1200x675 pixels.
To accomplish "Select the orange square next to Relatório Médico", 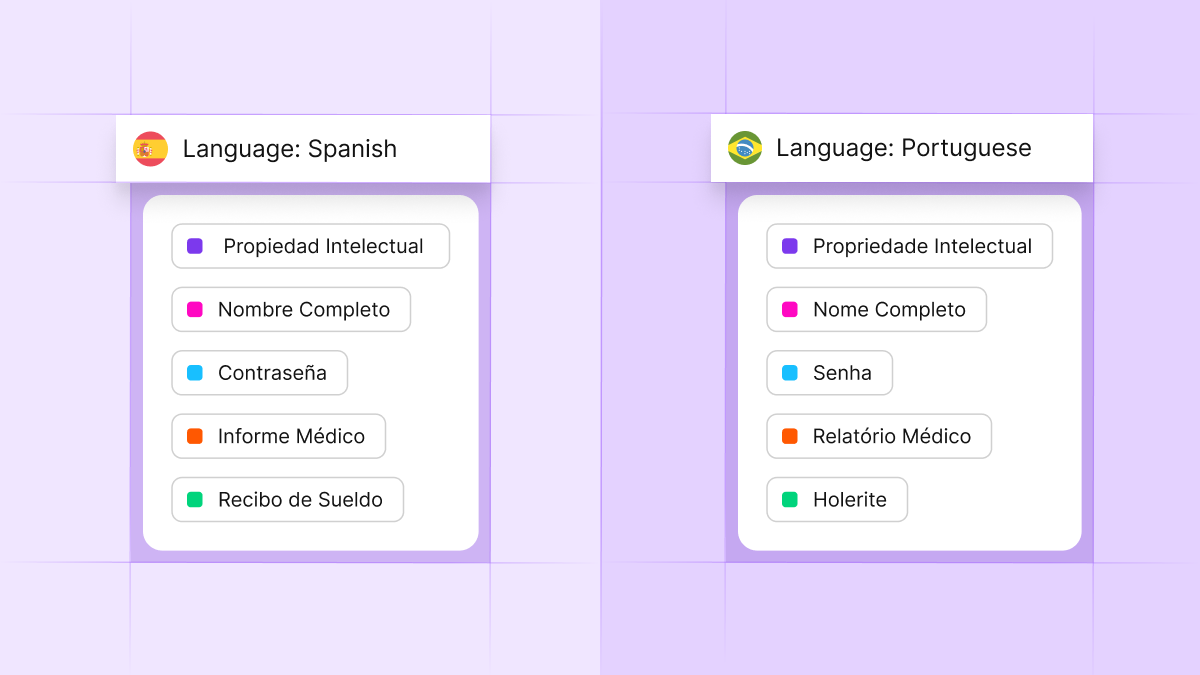I will tap(787, 436).
